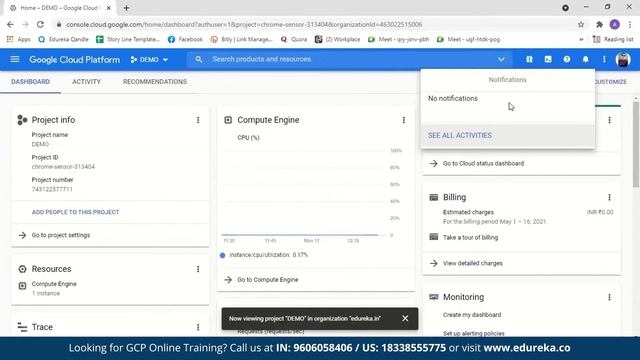
Task: Show more bookmarks overflow chevron
Action: tap(581, 39)
